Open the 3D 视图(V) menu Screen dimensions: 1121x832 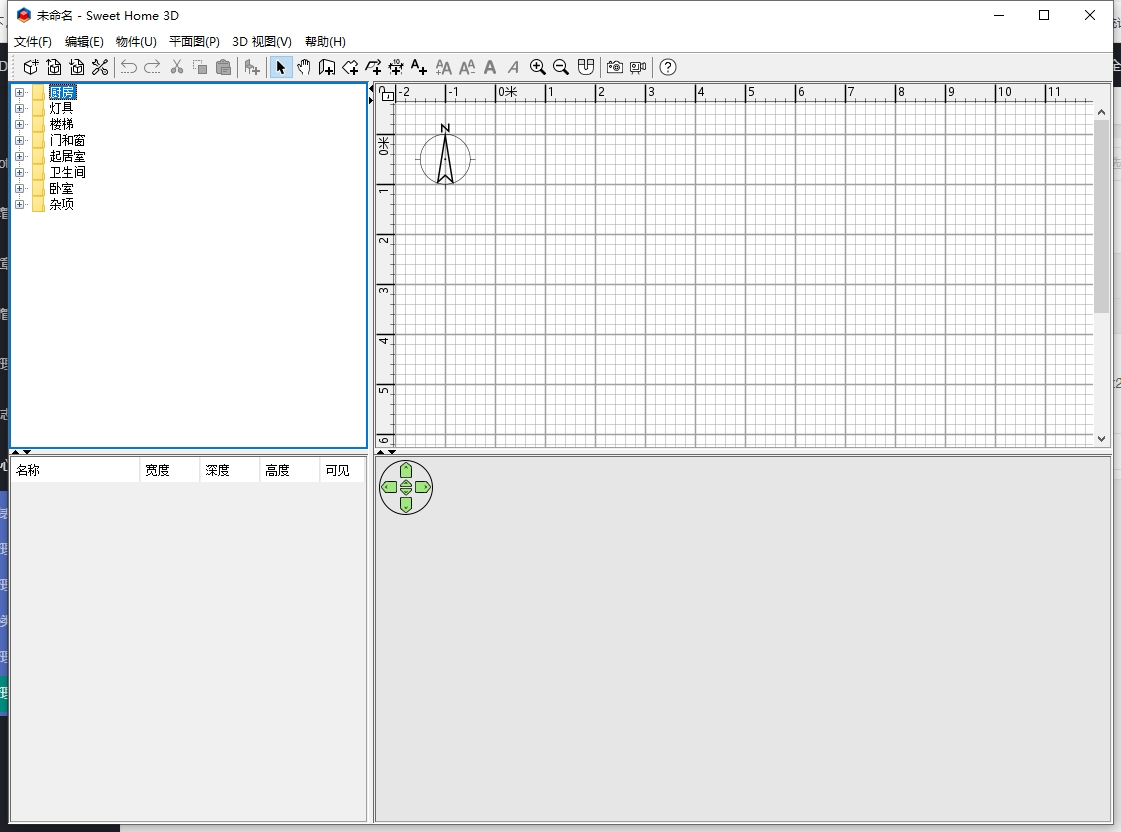[262, 42]
